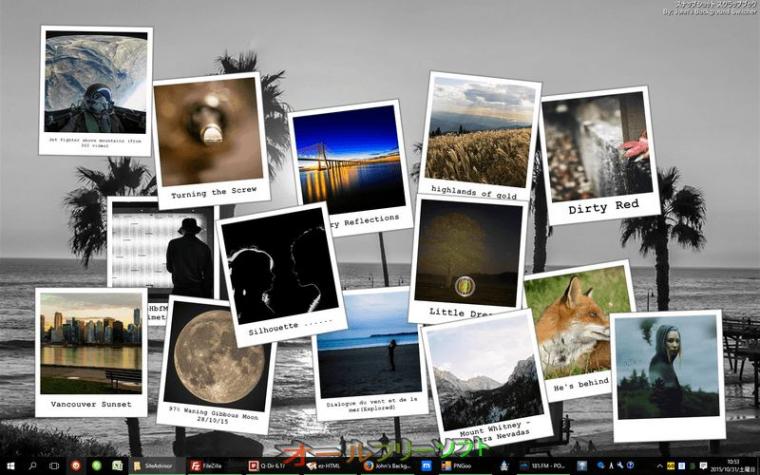Screen dimensions: 760x475
Task: Open the taskbar clock and date
Action: tap(734, 465)
